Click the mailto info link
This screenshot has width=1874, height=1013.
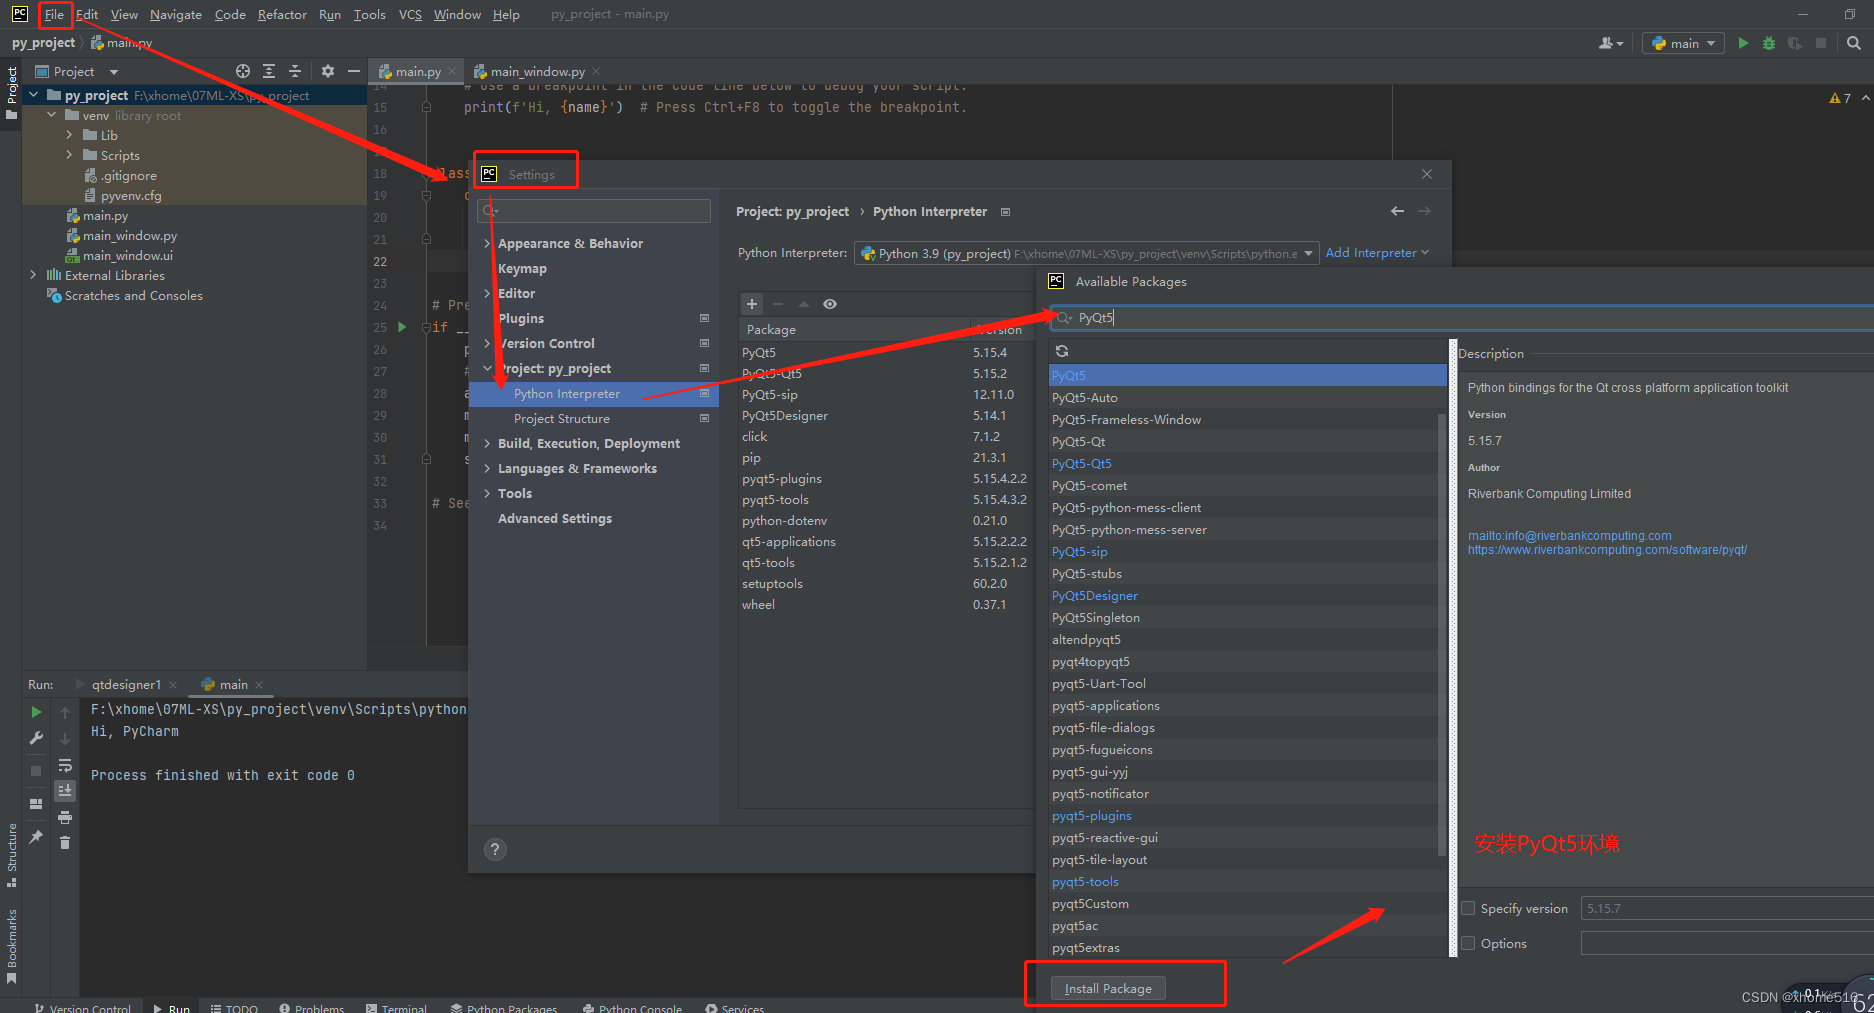(1569, 536)
